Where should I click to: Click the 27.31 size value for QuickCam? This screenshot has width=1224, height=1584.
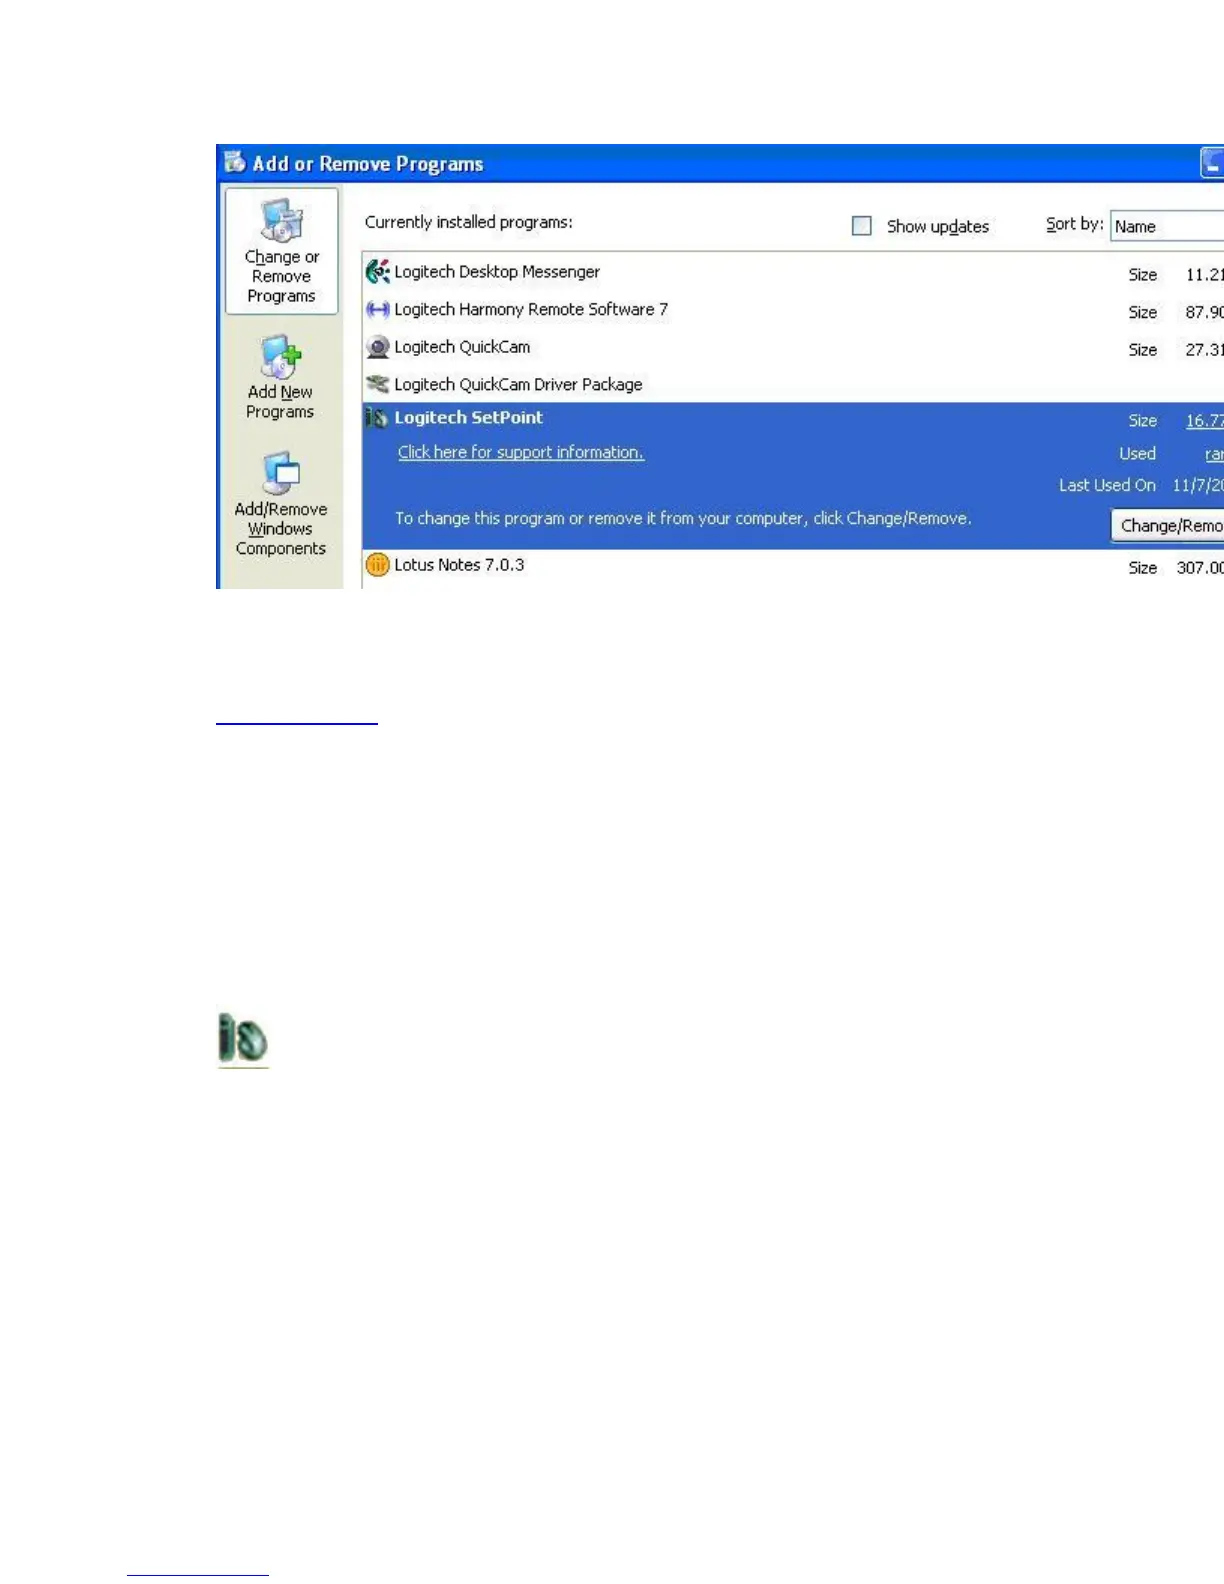[x=1204, y=350]
